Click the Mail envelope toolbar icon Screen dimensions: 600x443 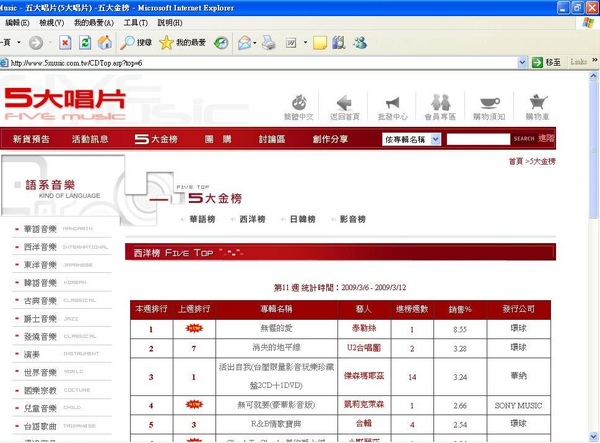[245, 42]
